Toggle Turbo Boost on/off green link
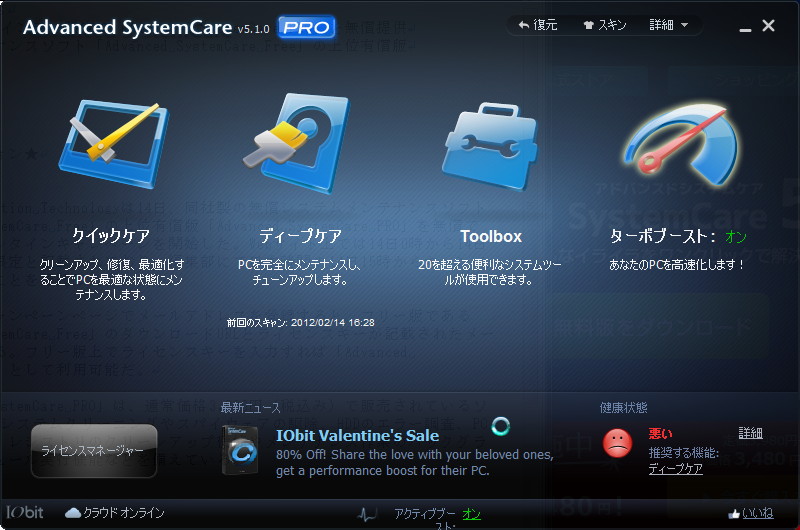The height and width of the screenshot is (530, 800). pyautogui.click(x=736, y=237)
